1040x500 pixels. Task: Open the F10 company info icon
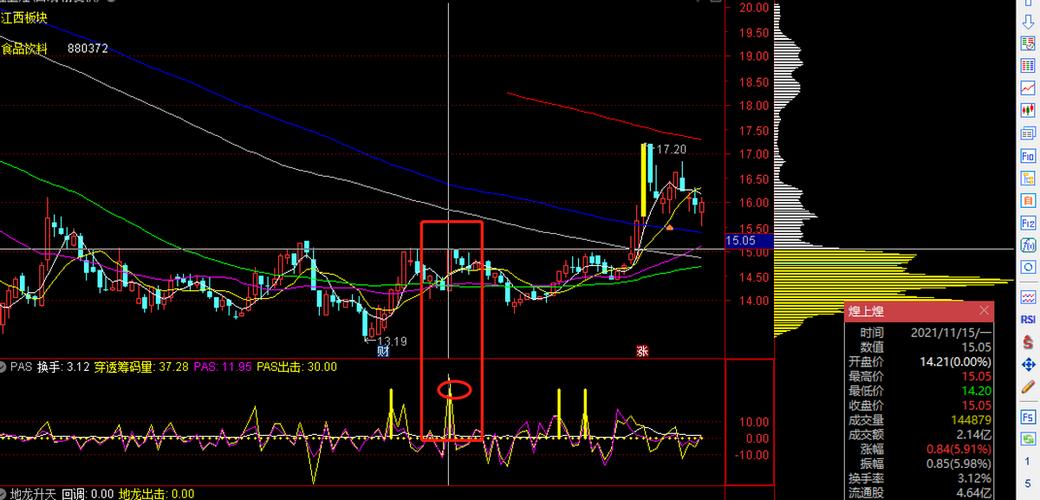(x=1028, y=156)
